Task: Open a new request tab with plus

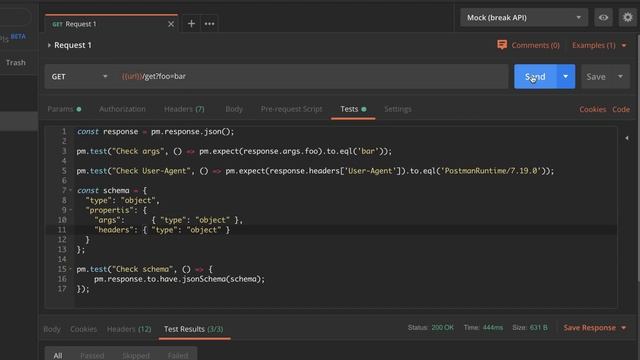Action: pyautogui.click(x=191, y=24)
